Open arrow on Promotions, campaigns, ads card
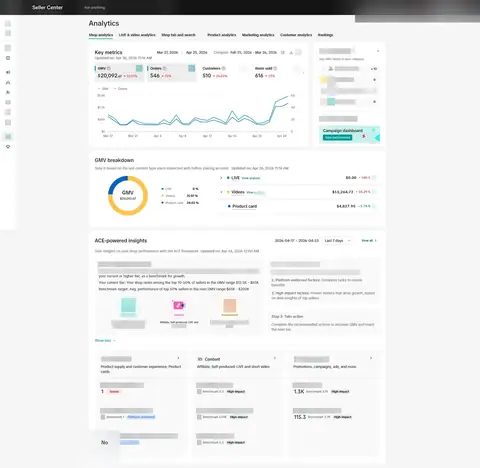 point(371,358)
